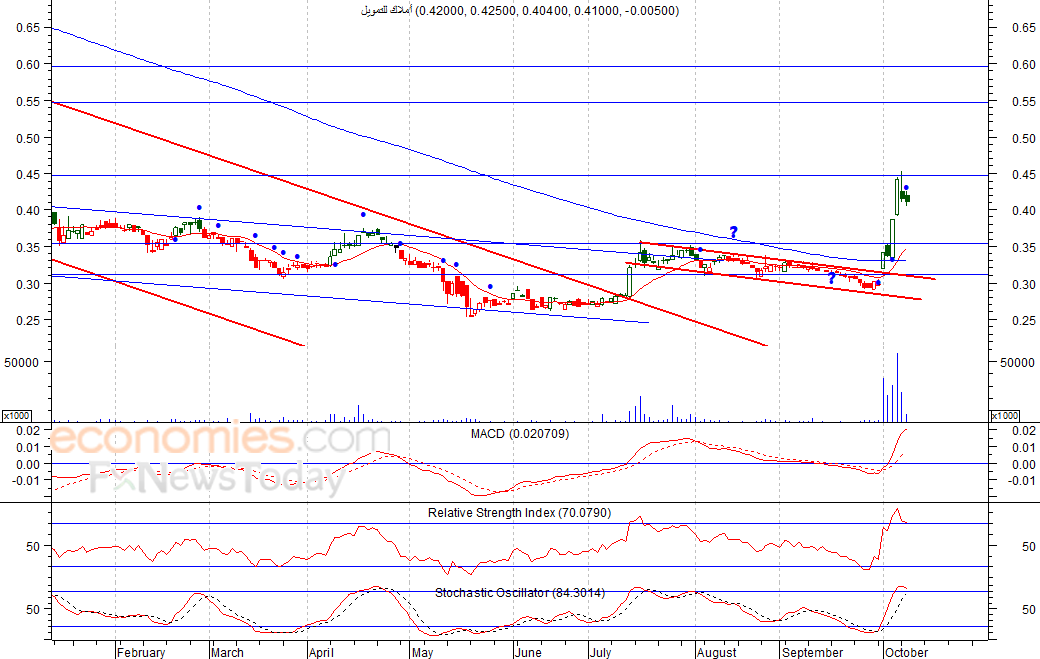1040x659 pixels.
Task: Select 50000 volume label on right axis
Action: click(x=1017, y=363)
